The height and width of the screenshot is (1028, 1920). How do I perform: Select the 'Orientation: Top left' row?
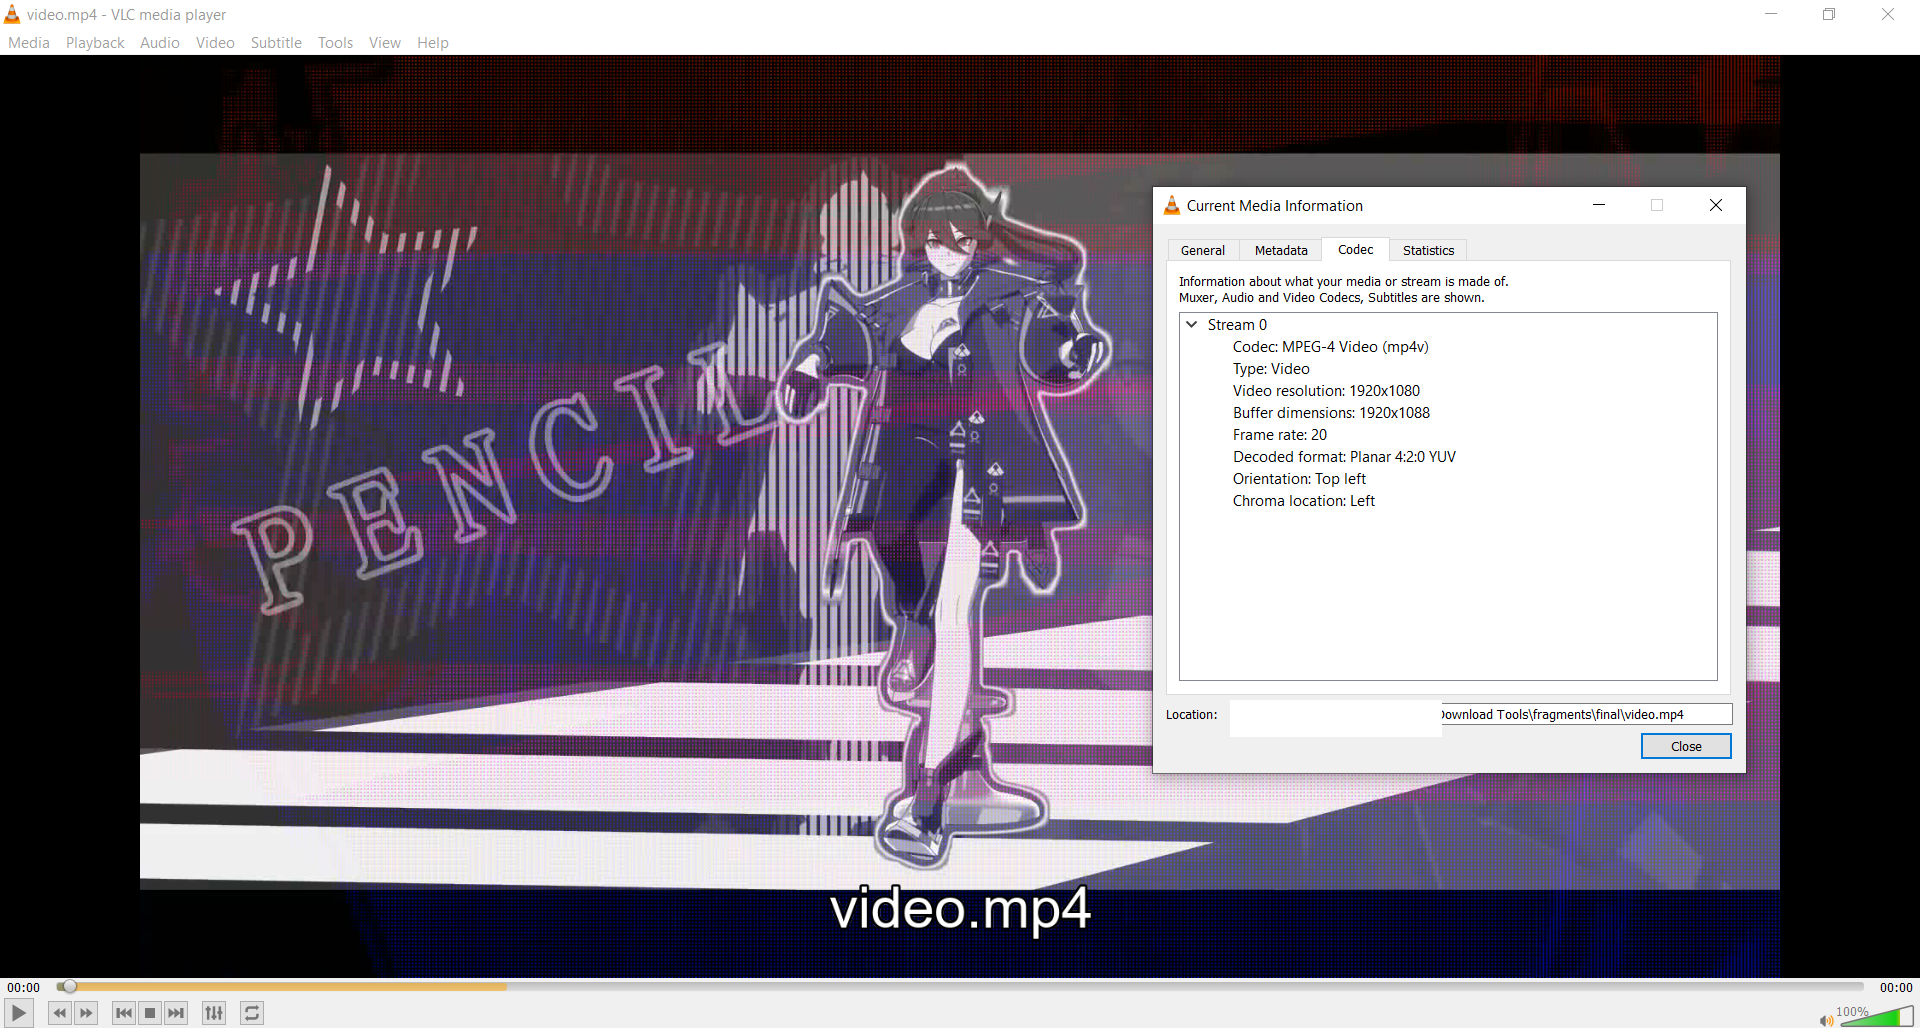(x=1299, y=479)
